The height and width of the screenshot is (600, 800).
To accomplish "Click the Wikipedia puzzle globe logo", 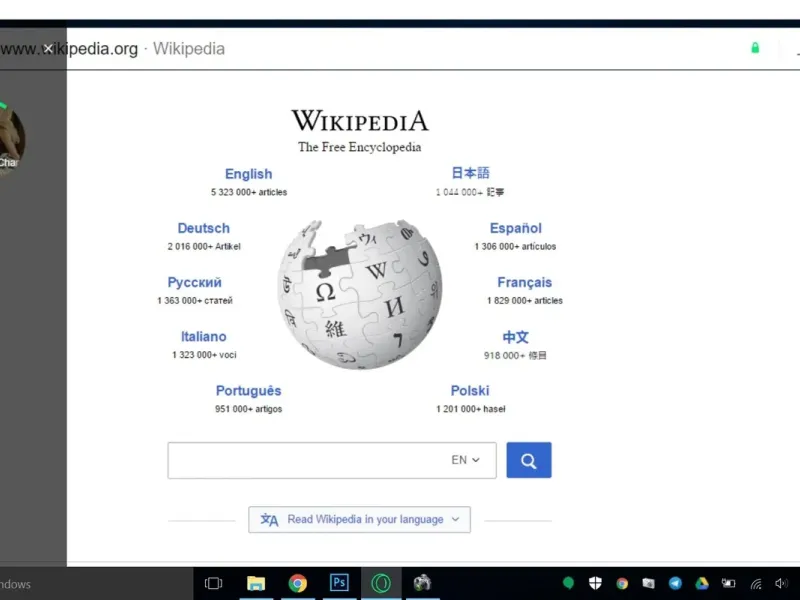I will coord(360,294).
